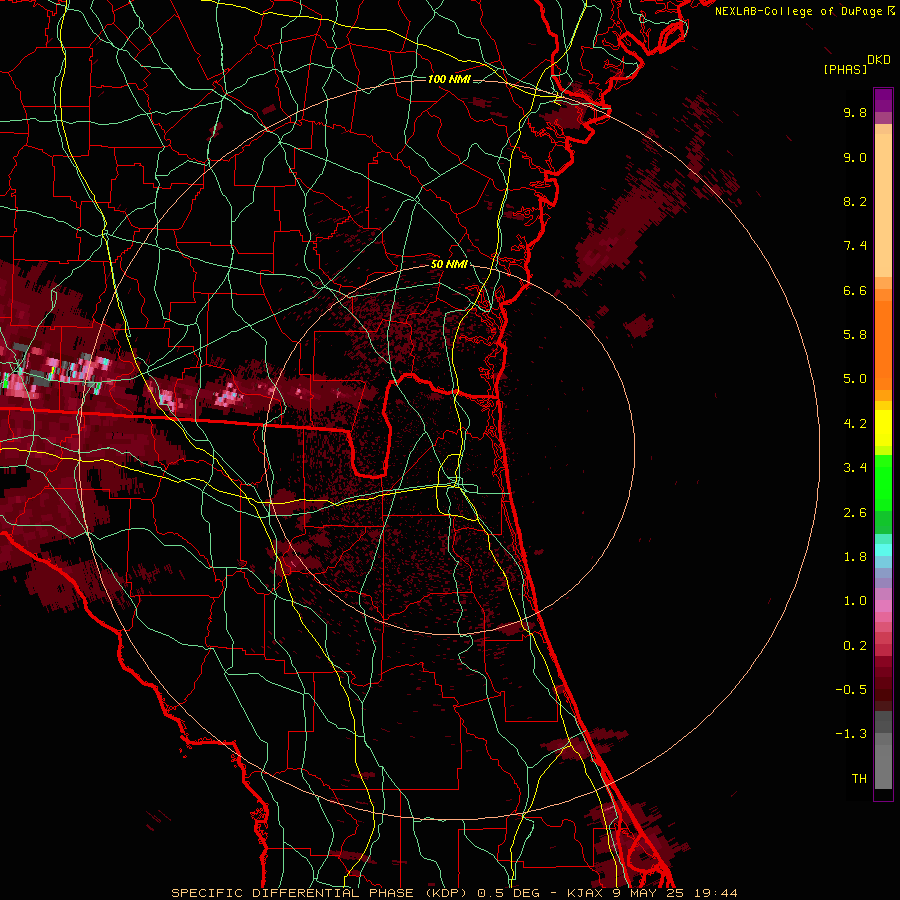Click the -0.5 value on color scale
The image size is (900, 900).
(x=851, y=690)
